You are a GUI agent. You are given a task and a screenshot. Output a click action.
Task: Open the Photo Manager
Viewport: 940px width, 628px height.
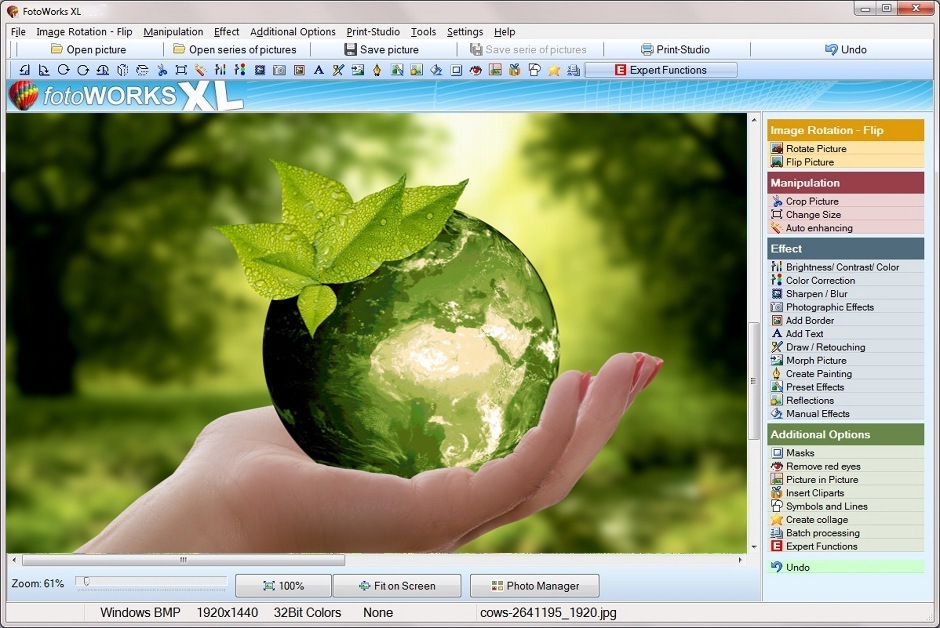534,585
